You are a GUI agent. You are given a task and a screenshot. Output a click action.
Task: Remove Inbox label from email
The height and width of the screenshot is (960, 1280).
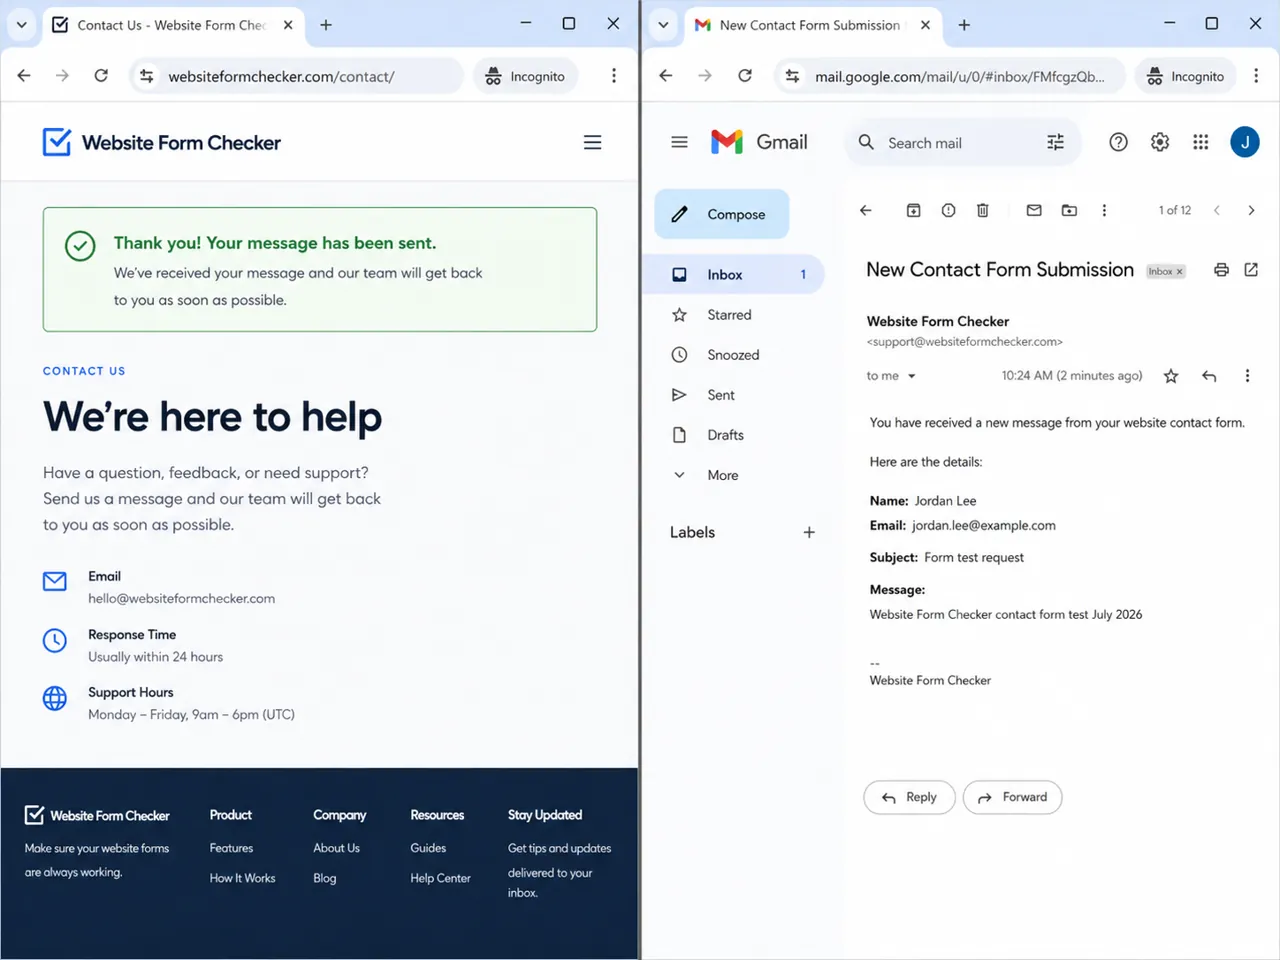(1179, 271)
